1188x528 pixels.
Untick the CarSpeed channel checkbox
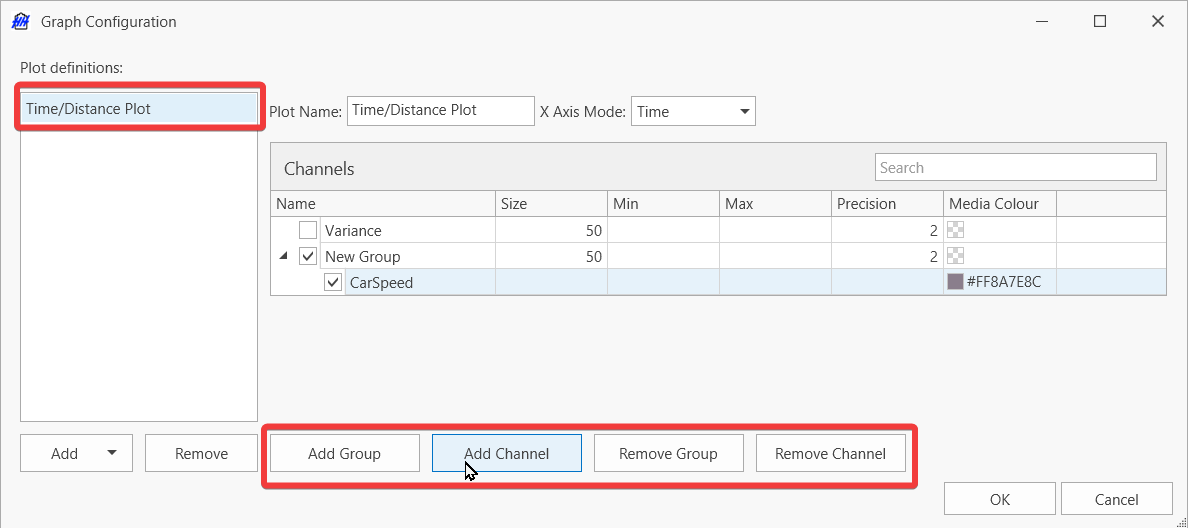click(x=333, y=282)
